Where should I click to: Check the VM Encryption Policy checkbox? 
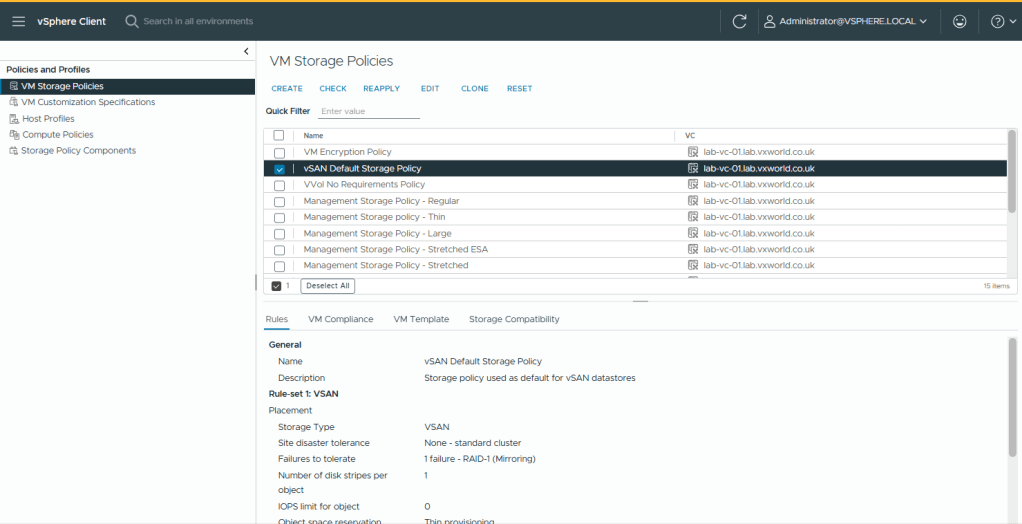click(279, 153)
